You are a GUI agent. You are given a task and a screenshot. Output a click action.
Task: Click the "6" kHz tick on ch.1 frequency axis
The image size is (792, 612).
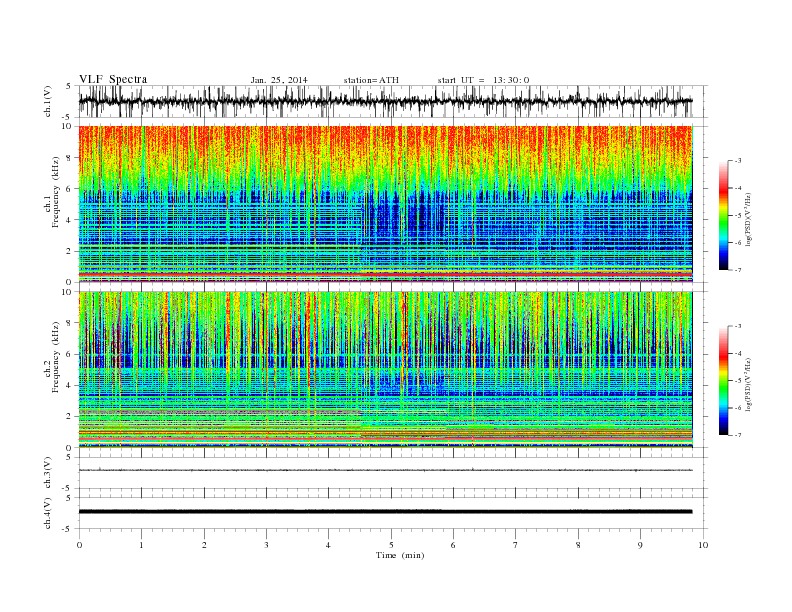[70, 188]
